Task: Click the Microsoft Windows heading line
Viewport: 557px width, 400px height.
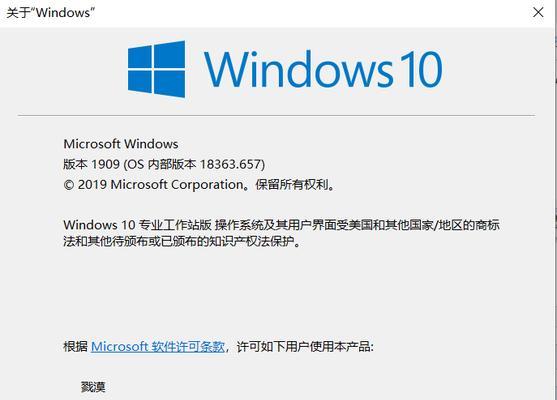Action: point(121,144)
